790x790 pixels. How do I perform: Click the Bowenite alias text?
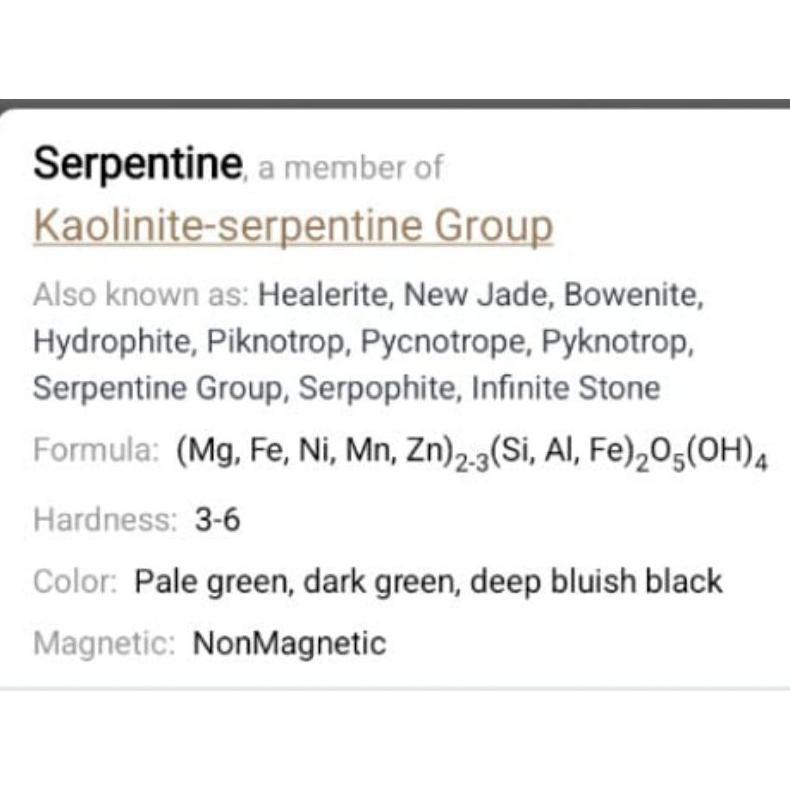point(632,294)
